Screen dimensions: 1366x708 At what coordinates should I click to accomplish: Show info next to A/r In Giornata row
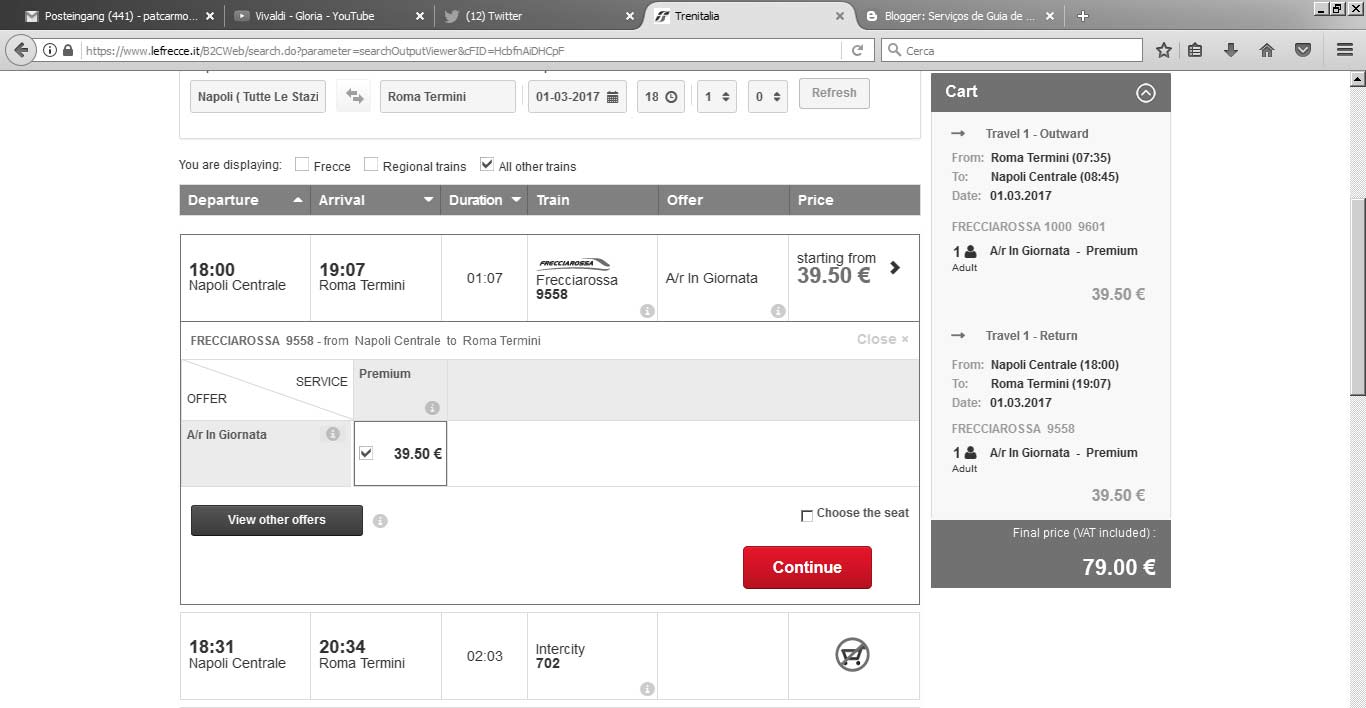(333, 434)
